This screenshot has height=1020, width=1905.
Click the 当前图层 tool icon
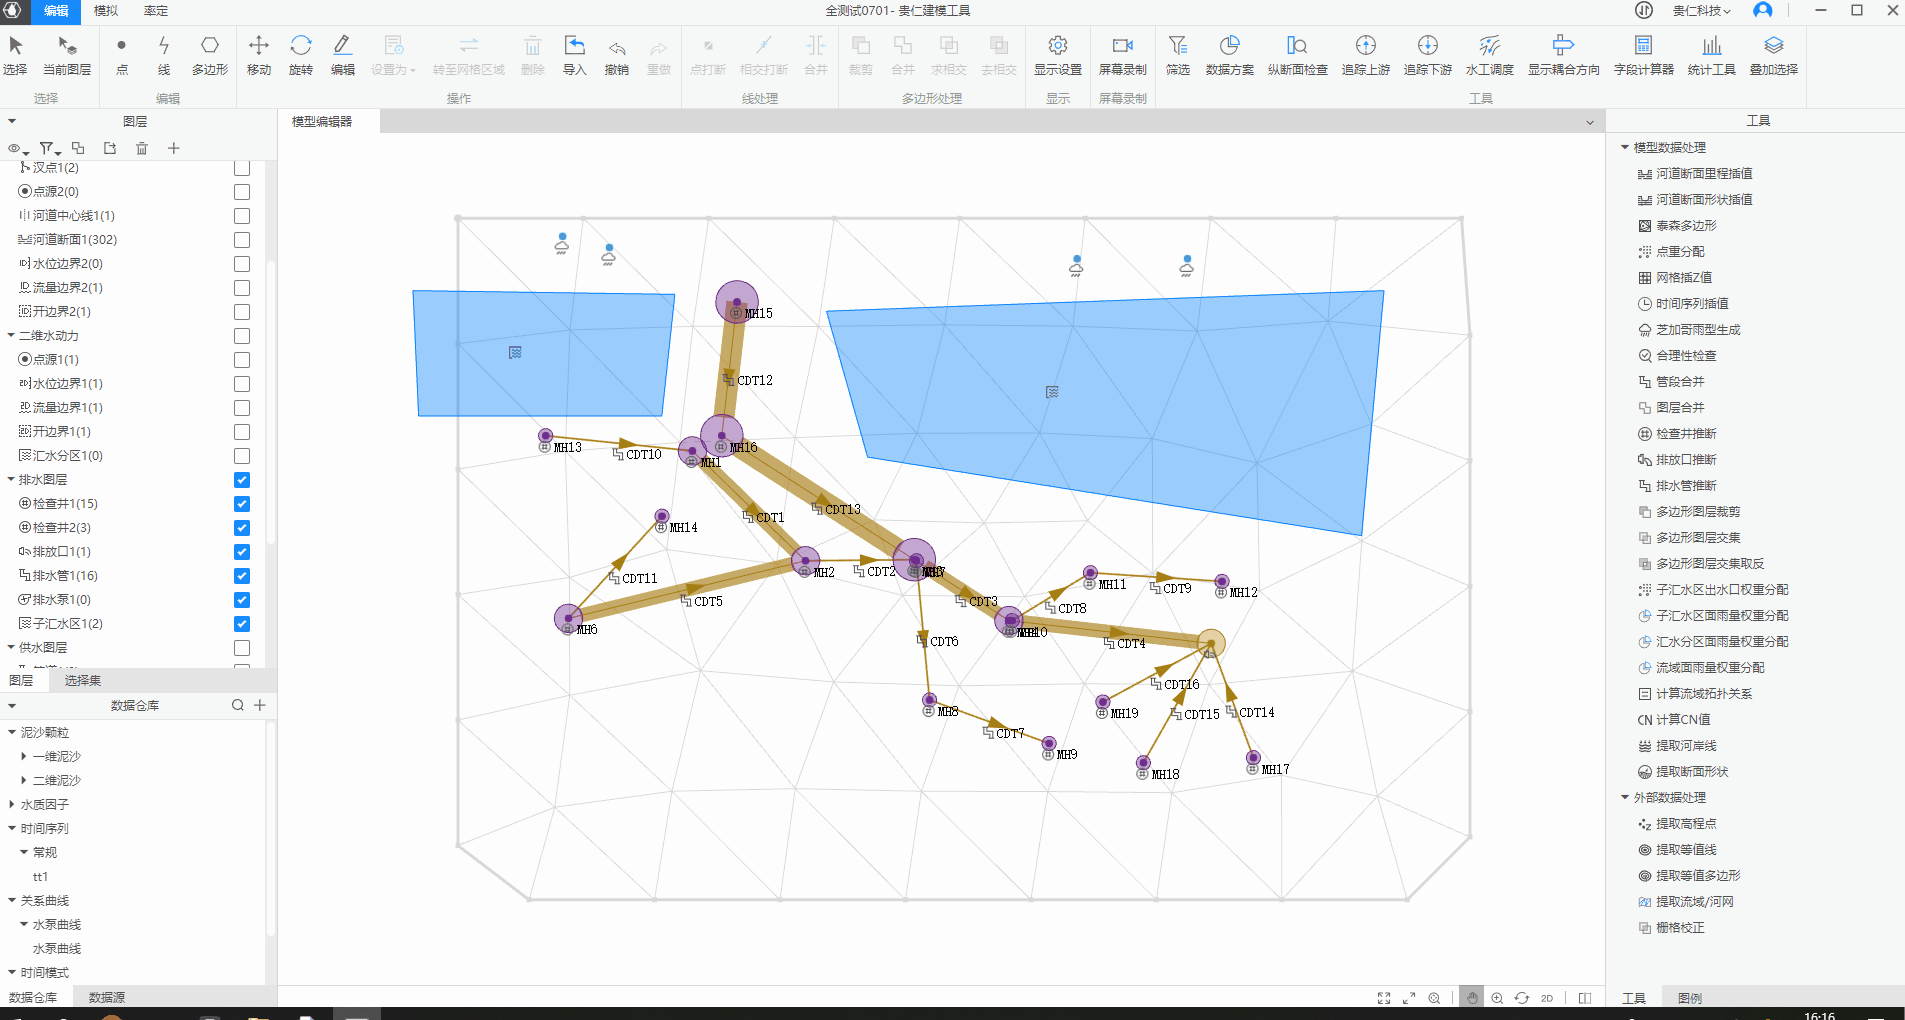click(x=67, y=46)
